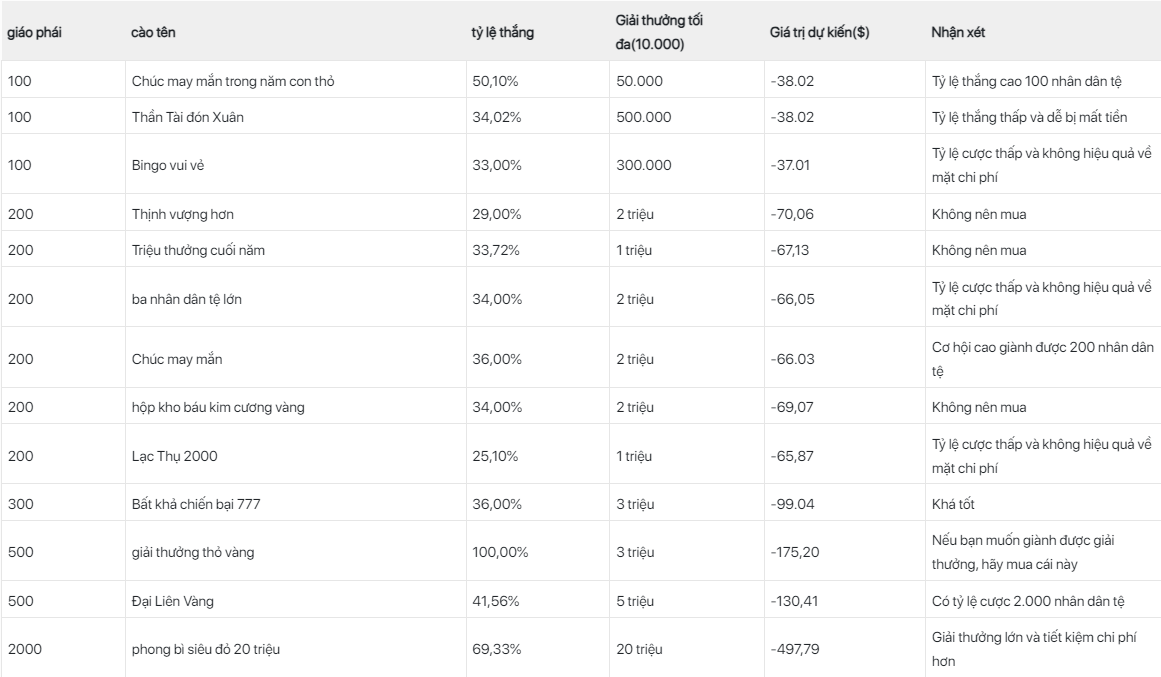The height and width of the screenshot is (677, 1161).
Task: Select the "Nhận xét" column header
Action: pyautogui.click(x=959, y=33)
